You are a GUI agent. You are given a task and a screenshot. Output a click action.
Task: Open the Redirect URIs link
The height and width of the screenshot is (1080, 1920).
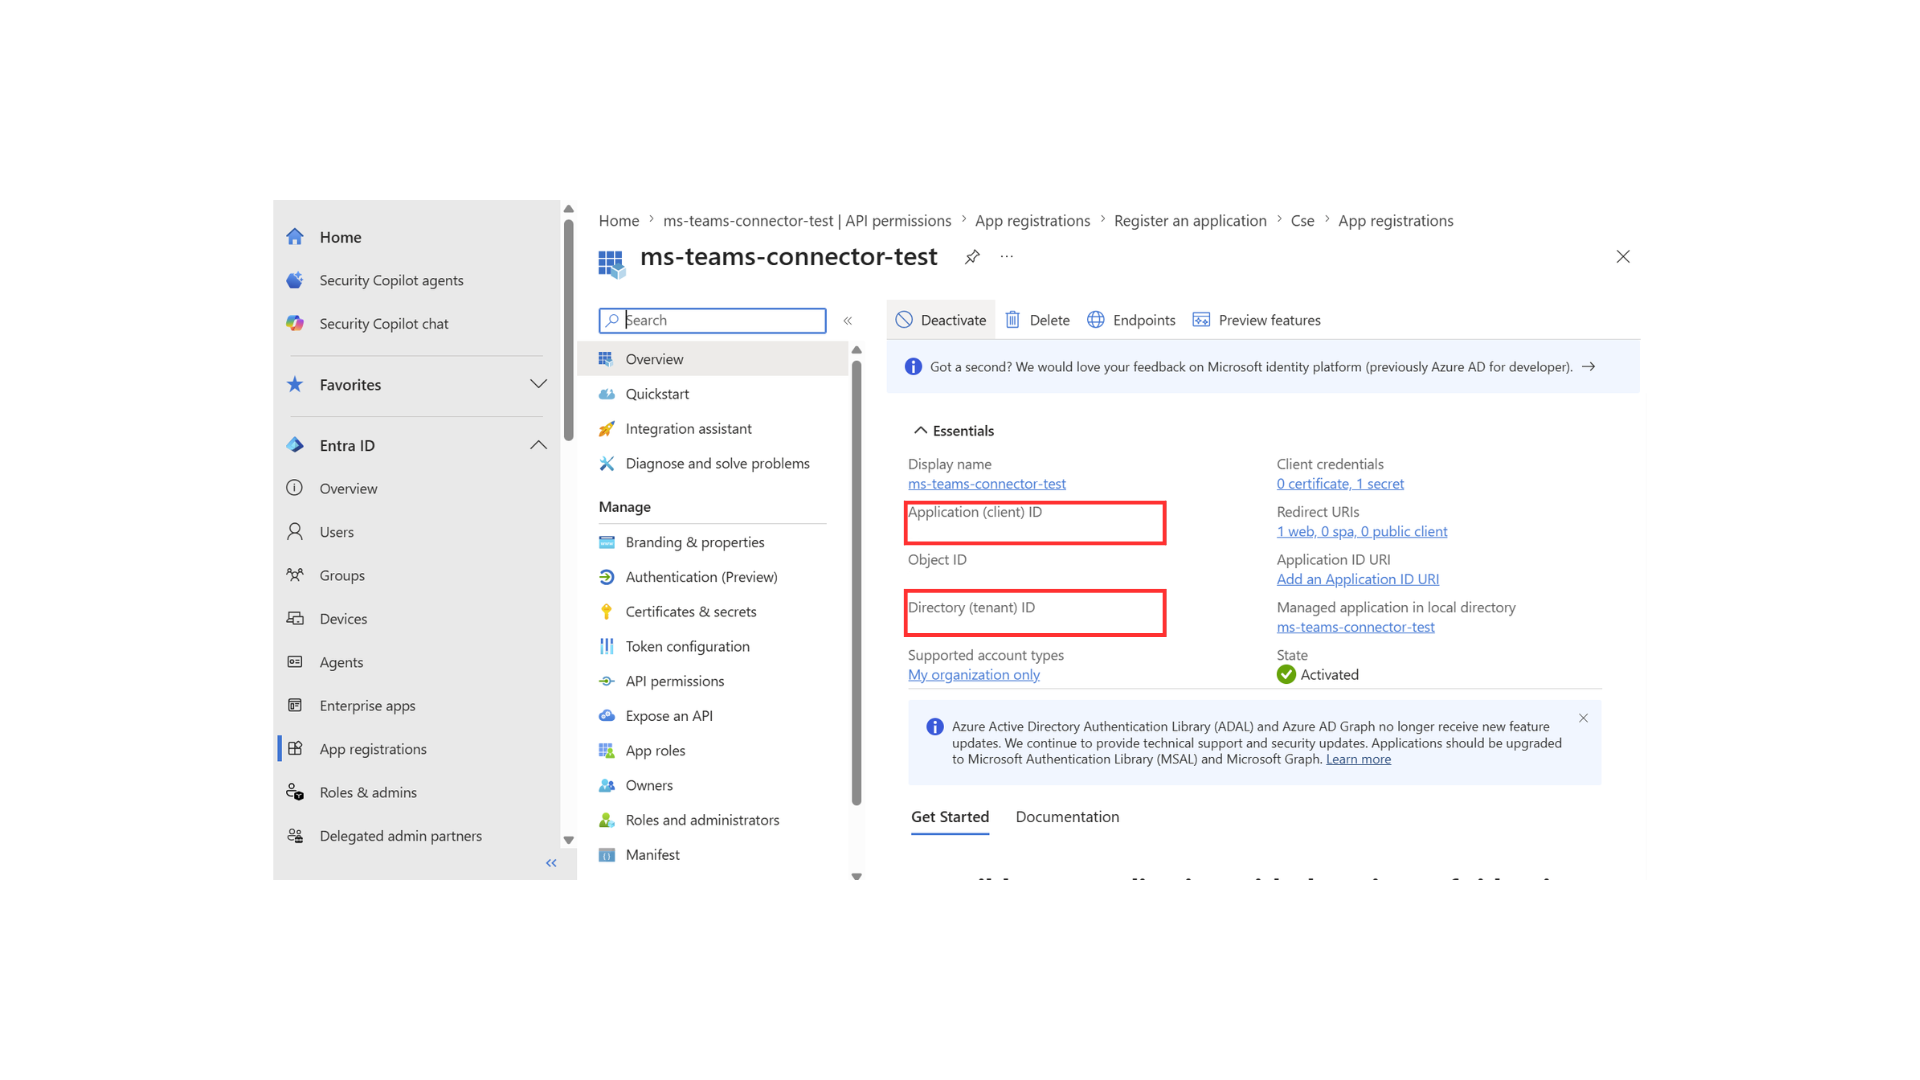[1362, 532]
